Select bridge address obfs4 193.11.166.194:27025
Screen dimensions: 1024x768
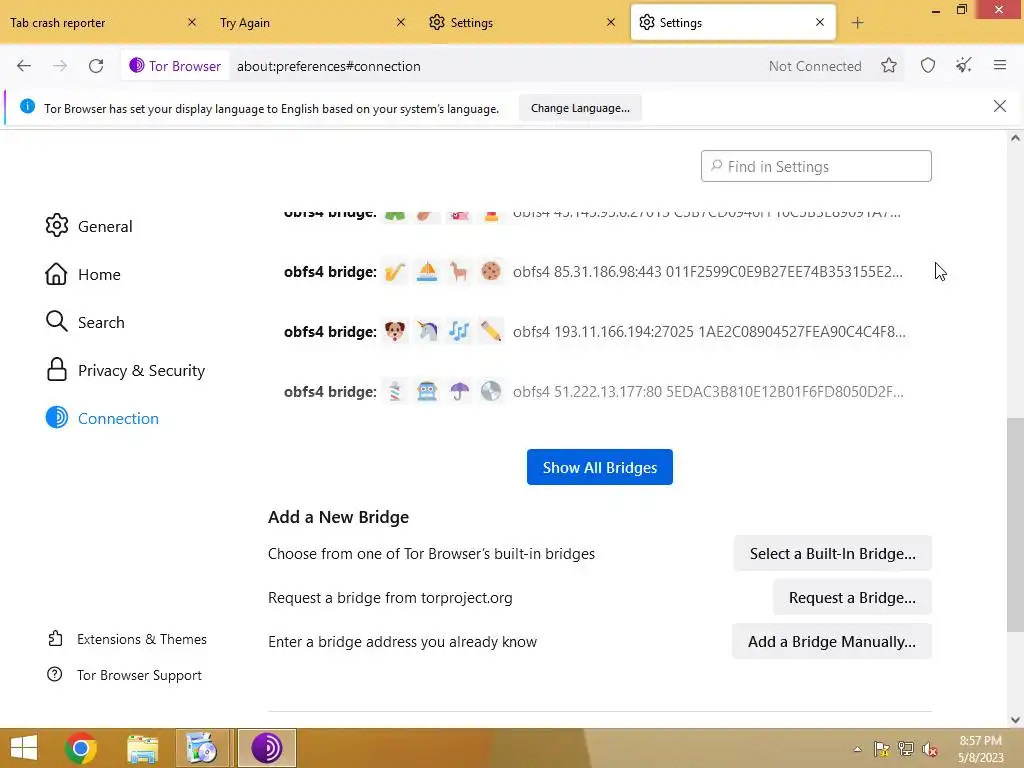pos(709,332)
